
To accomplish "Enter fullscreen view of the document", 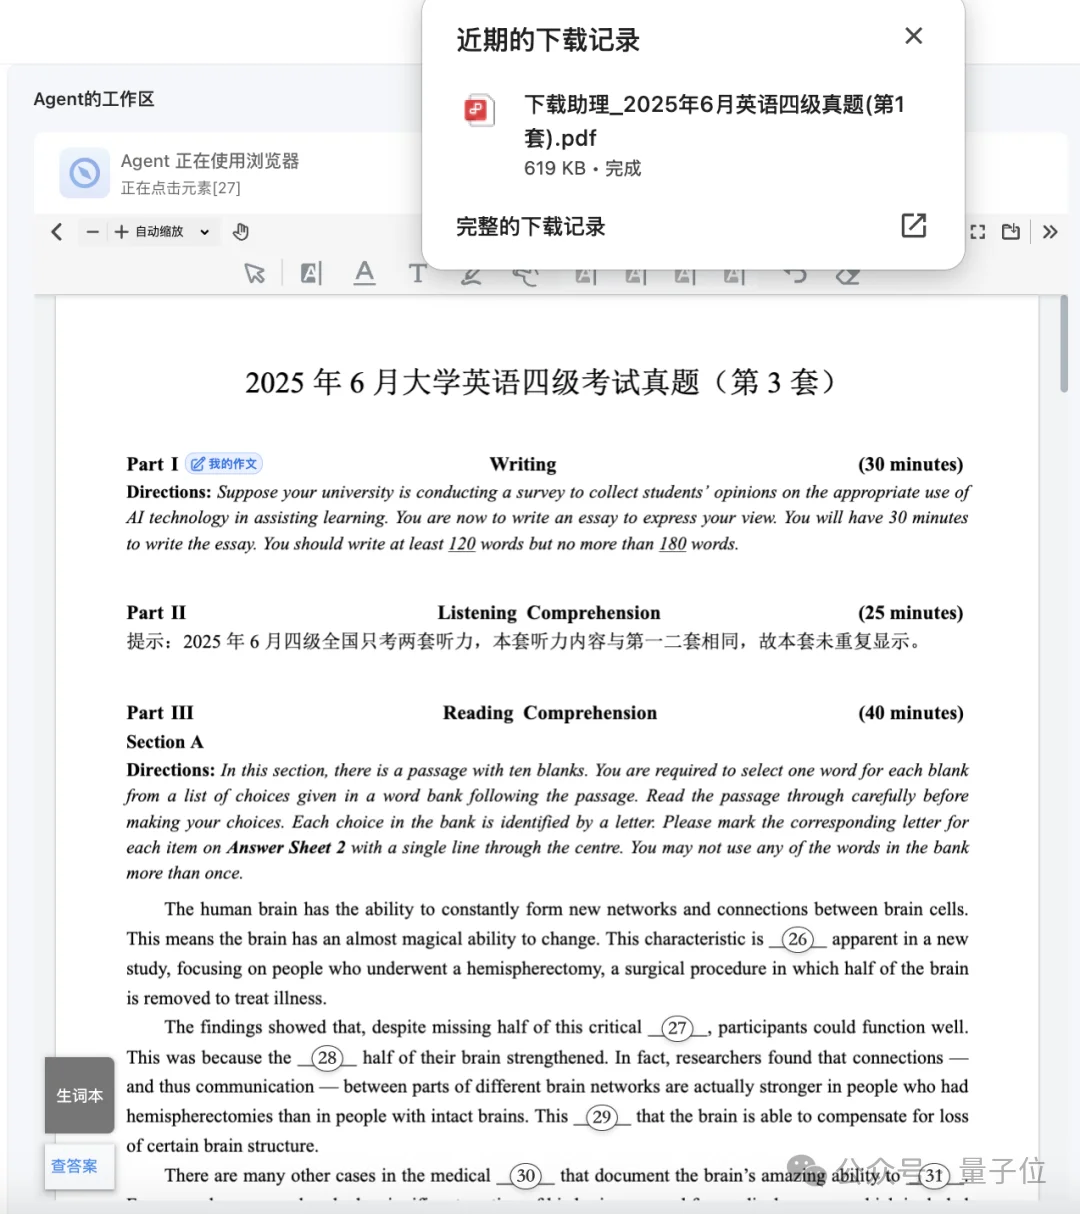I will [978, 231].
